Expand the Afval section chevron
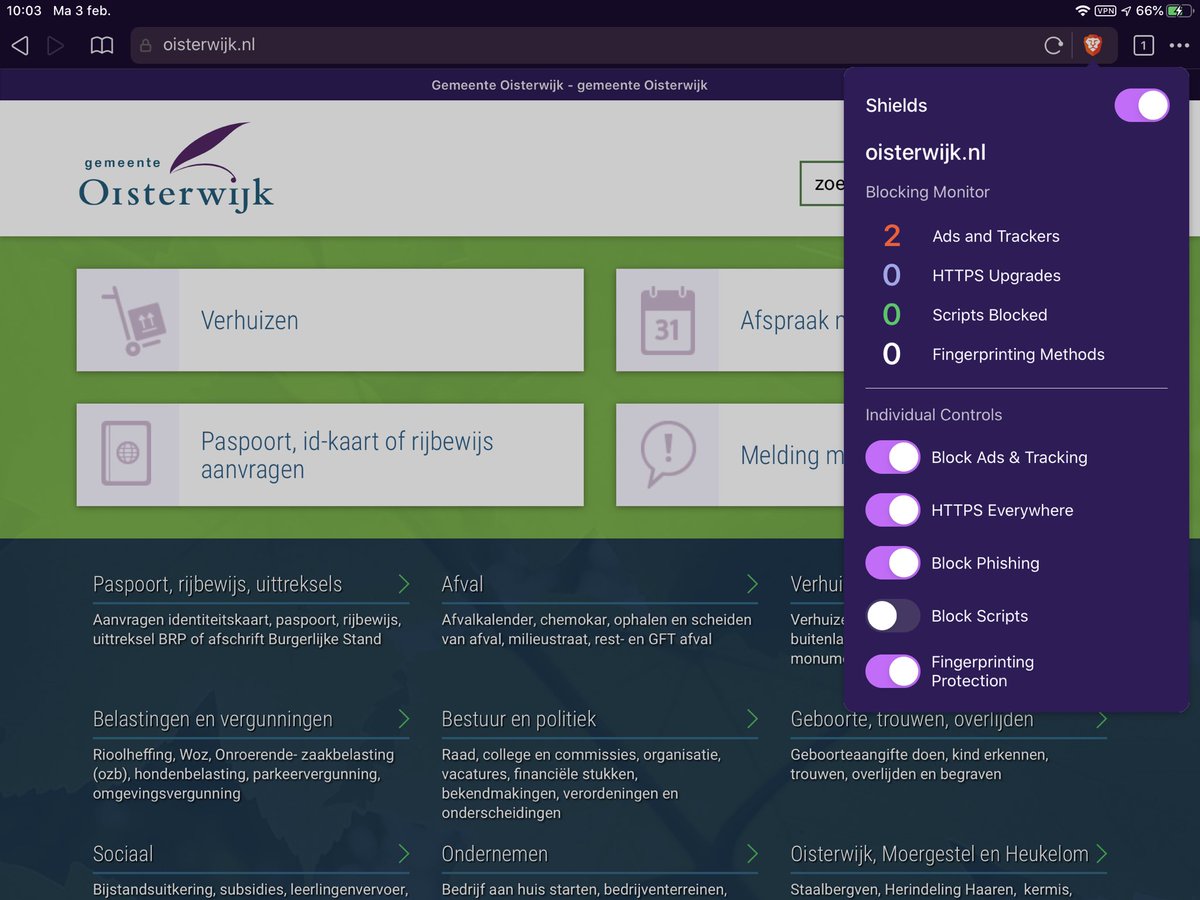This screenshot has height=900, width=1200. [752, 584]
